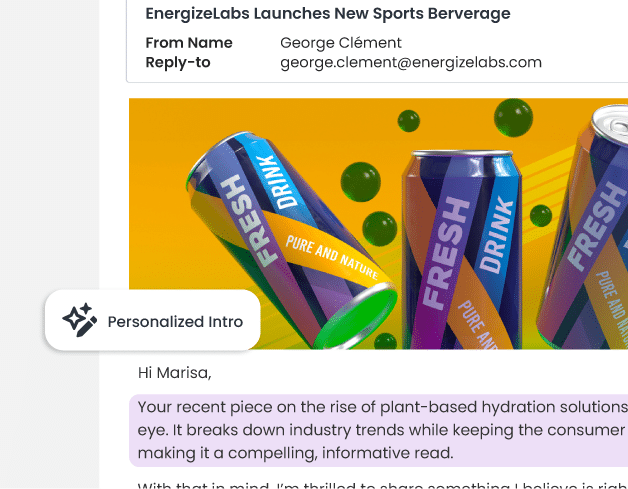Click the green bubble right of middle can
This screenshot has width=628, height=489.
coord(540,215)
